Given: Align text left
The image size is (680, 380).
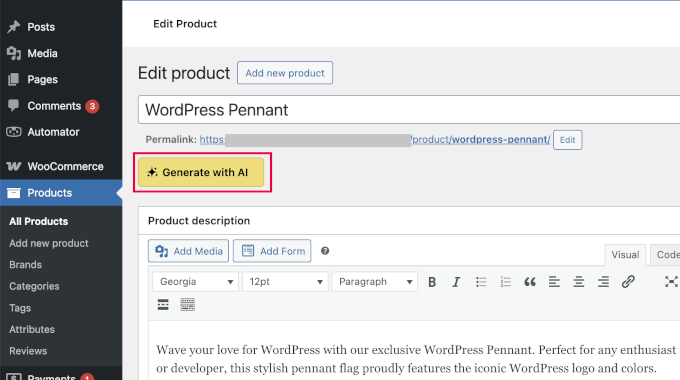Looking at the screenshot, I should pyautogui.click(x=554, y=282).
